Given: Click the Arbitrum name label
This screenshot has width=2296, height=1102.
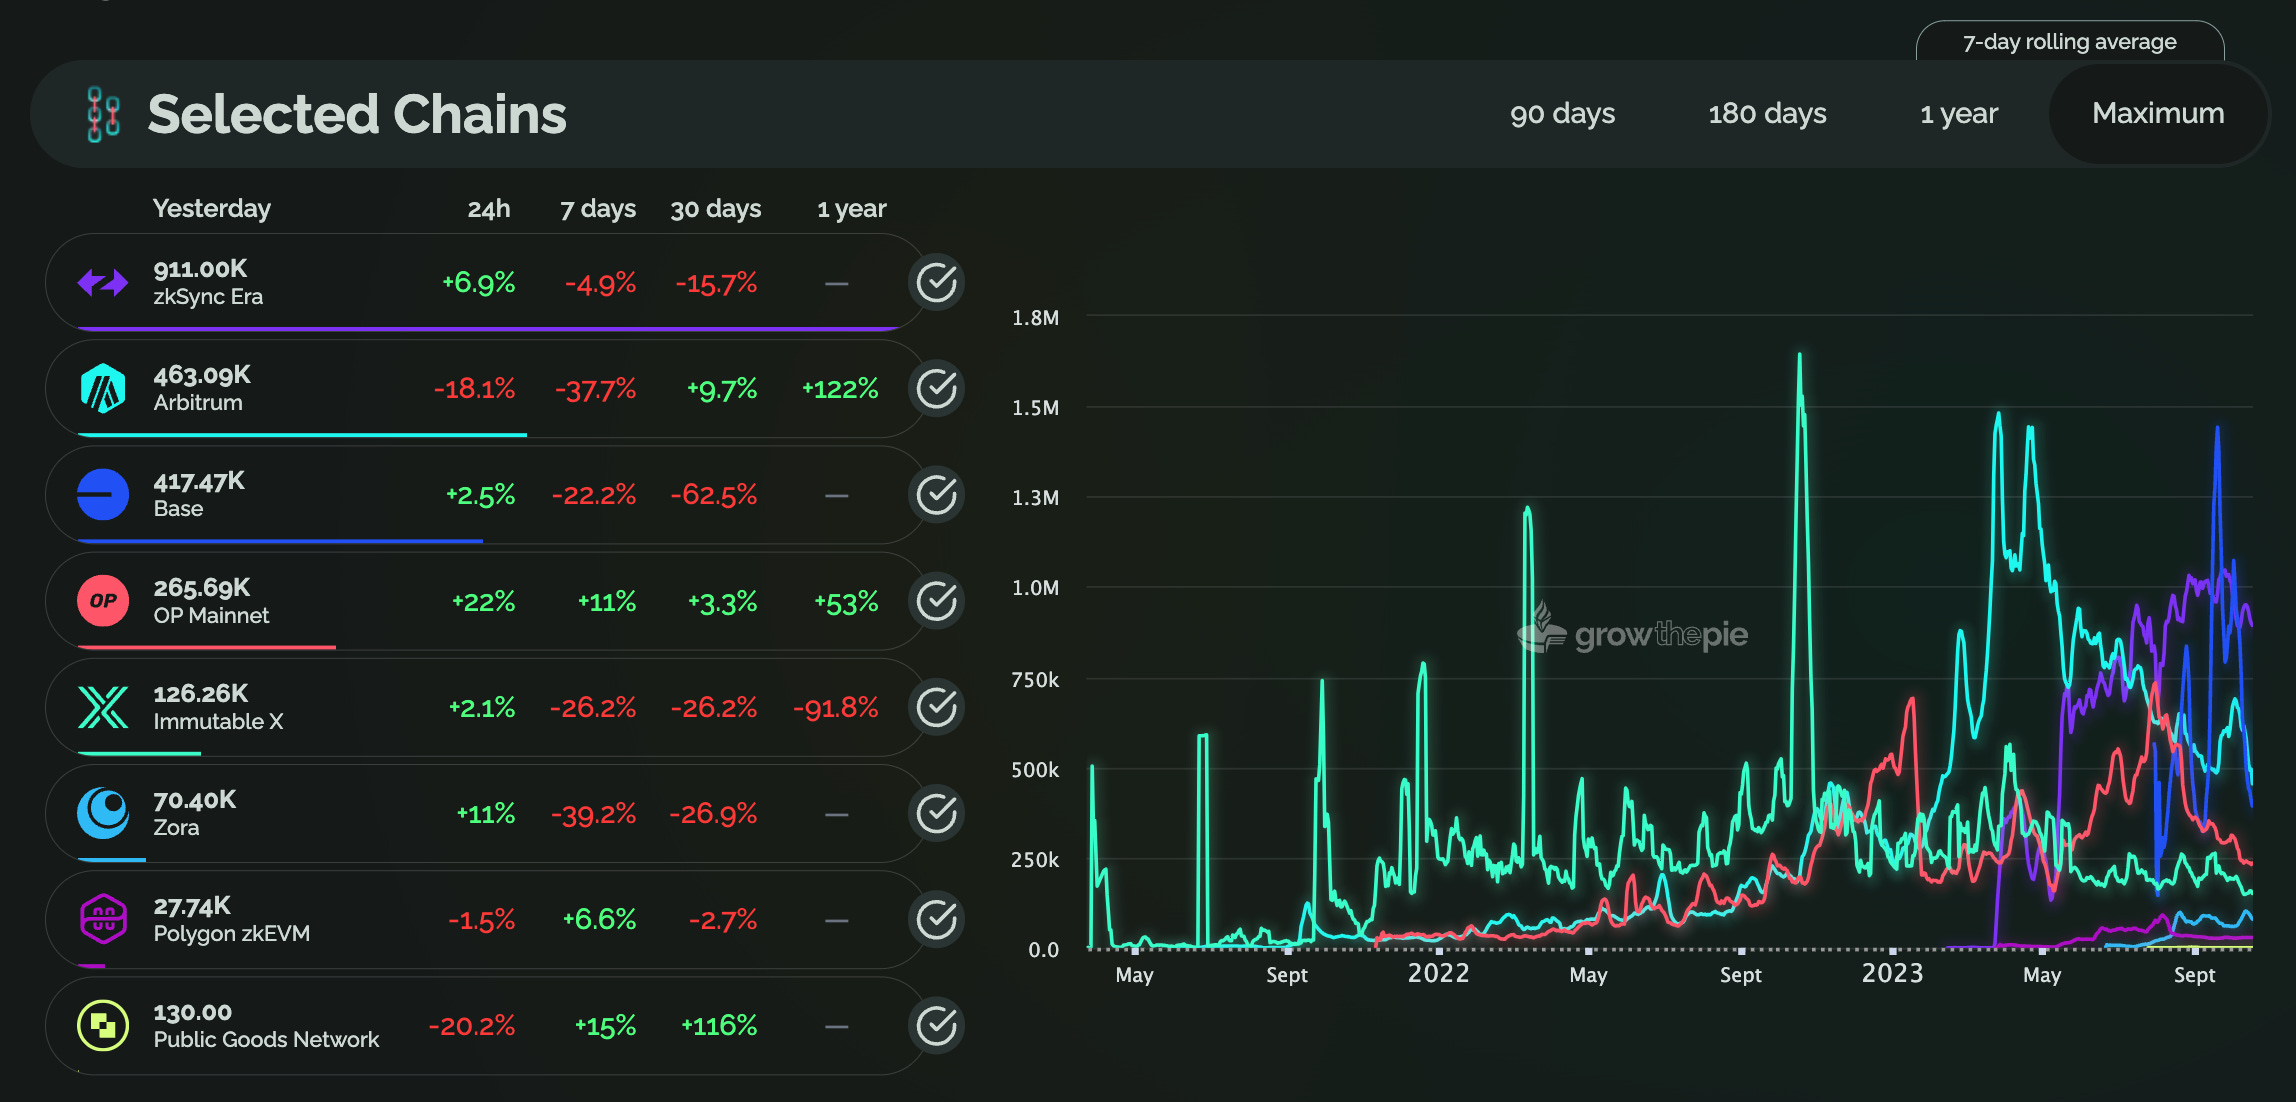Looking at the screenshot, I should (x=198, y=403).
